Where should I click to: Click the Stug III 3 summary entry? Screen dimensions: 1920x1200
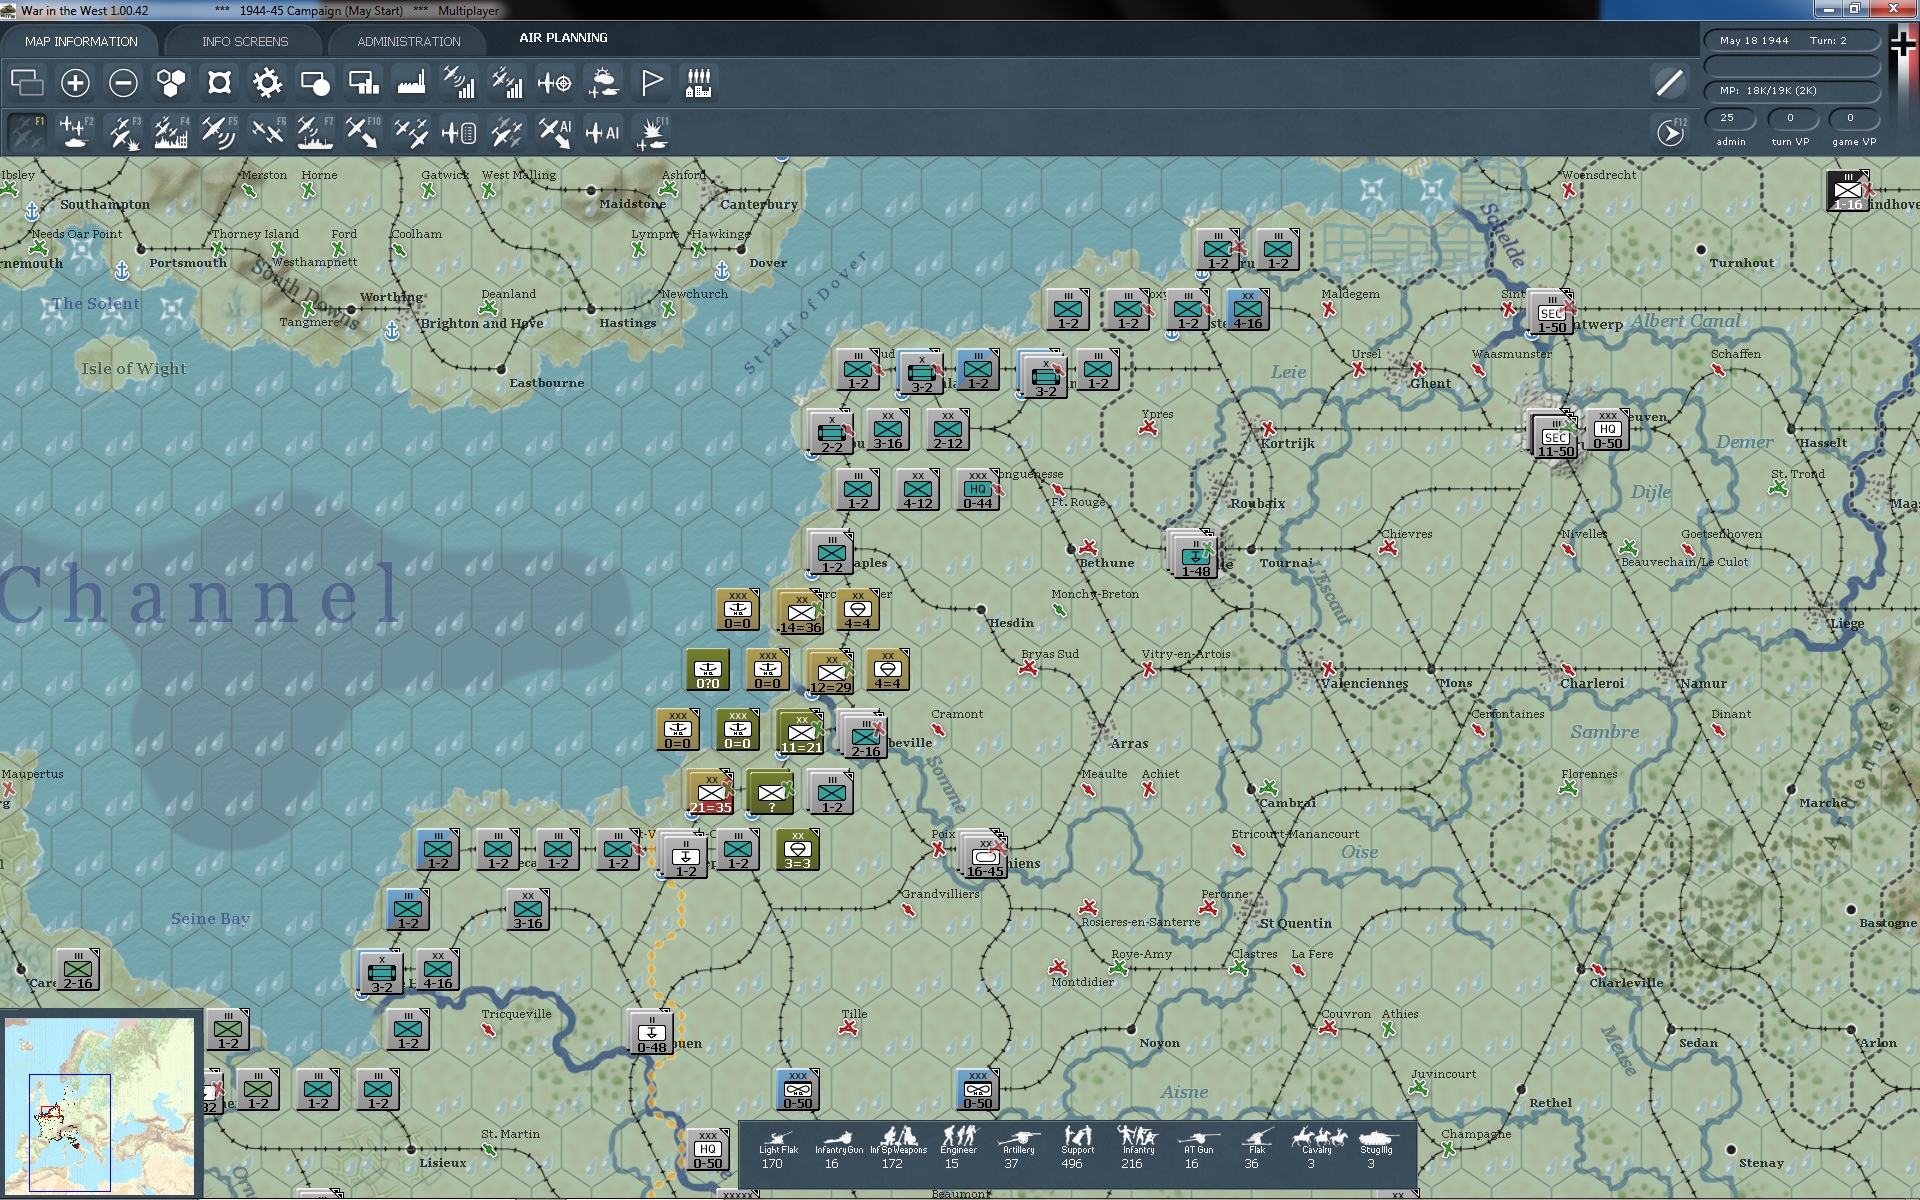[1374, 1148]
